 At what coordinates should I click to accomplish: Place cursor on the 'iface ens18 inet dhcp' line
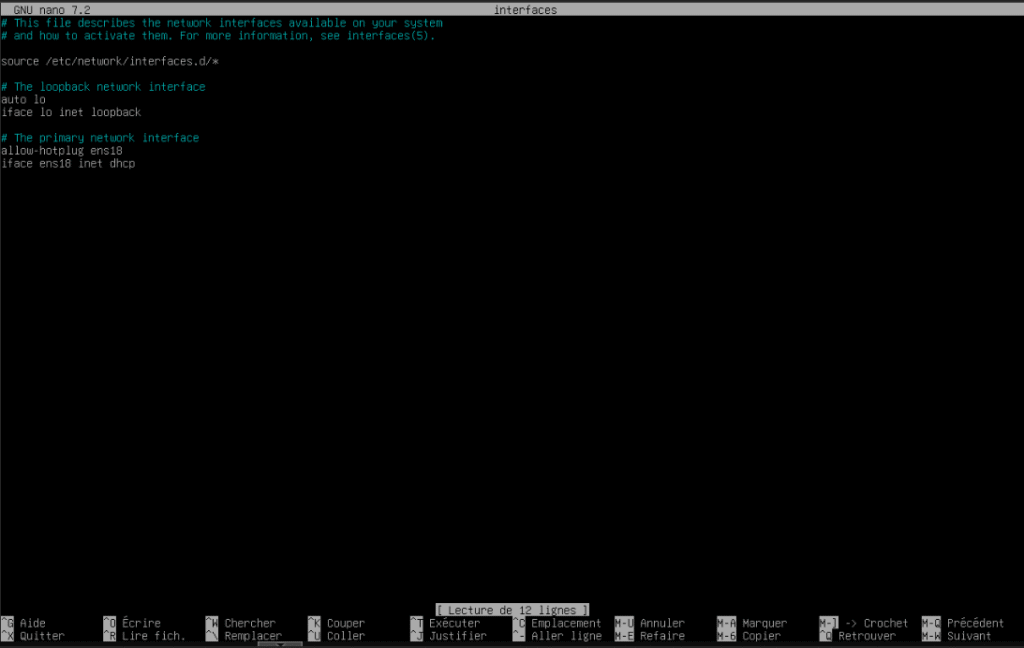(x=68, y=163)
